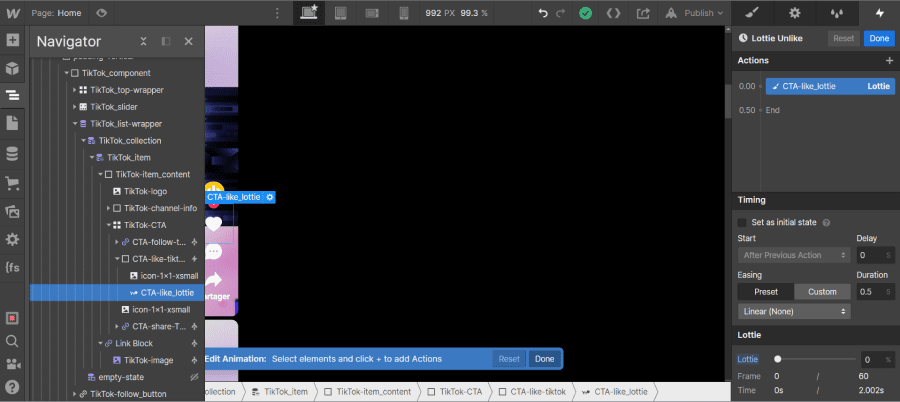Viewport: 900px width, 402px height.
Task: Expand the TikTok_slider node
Action: (75, 107)
